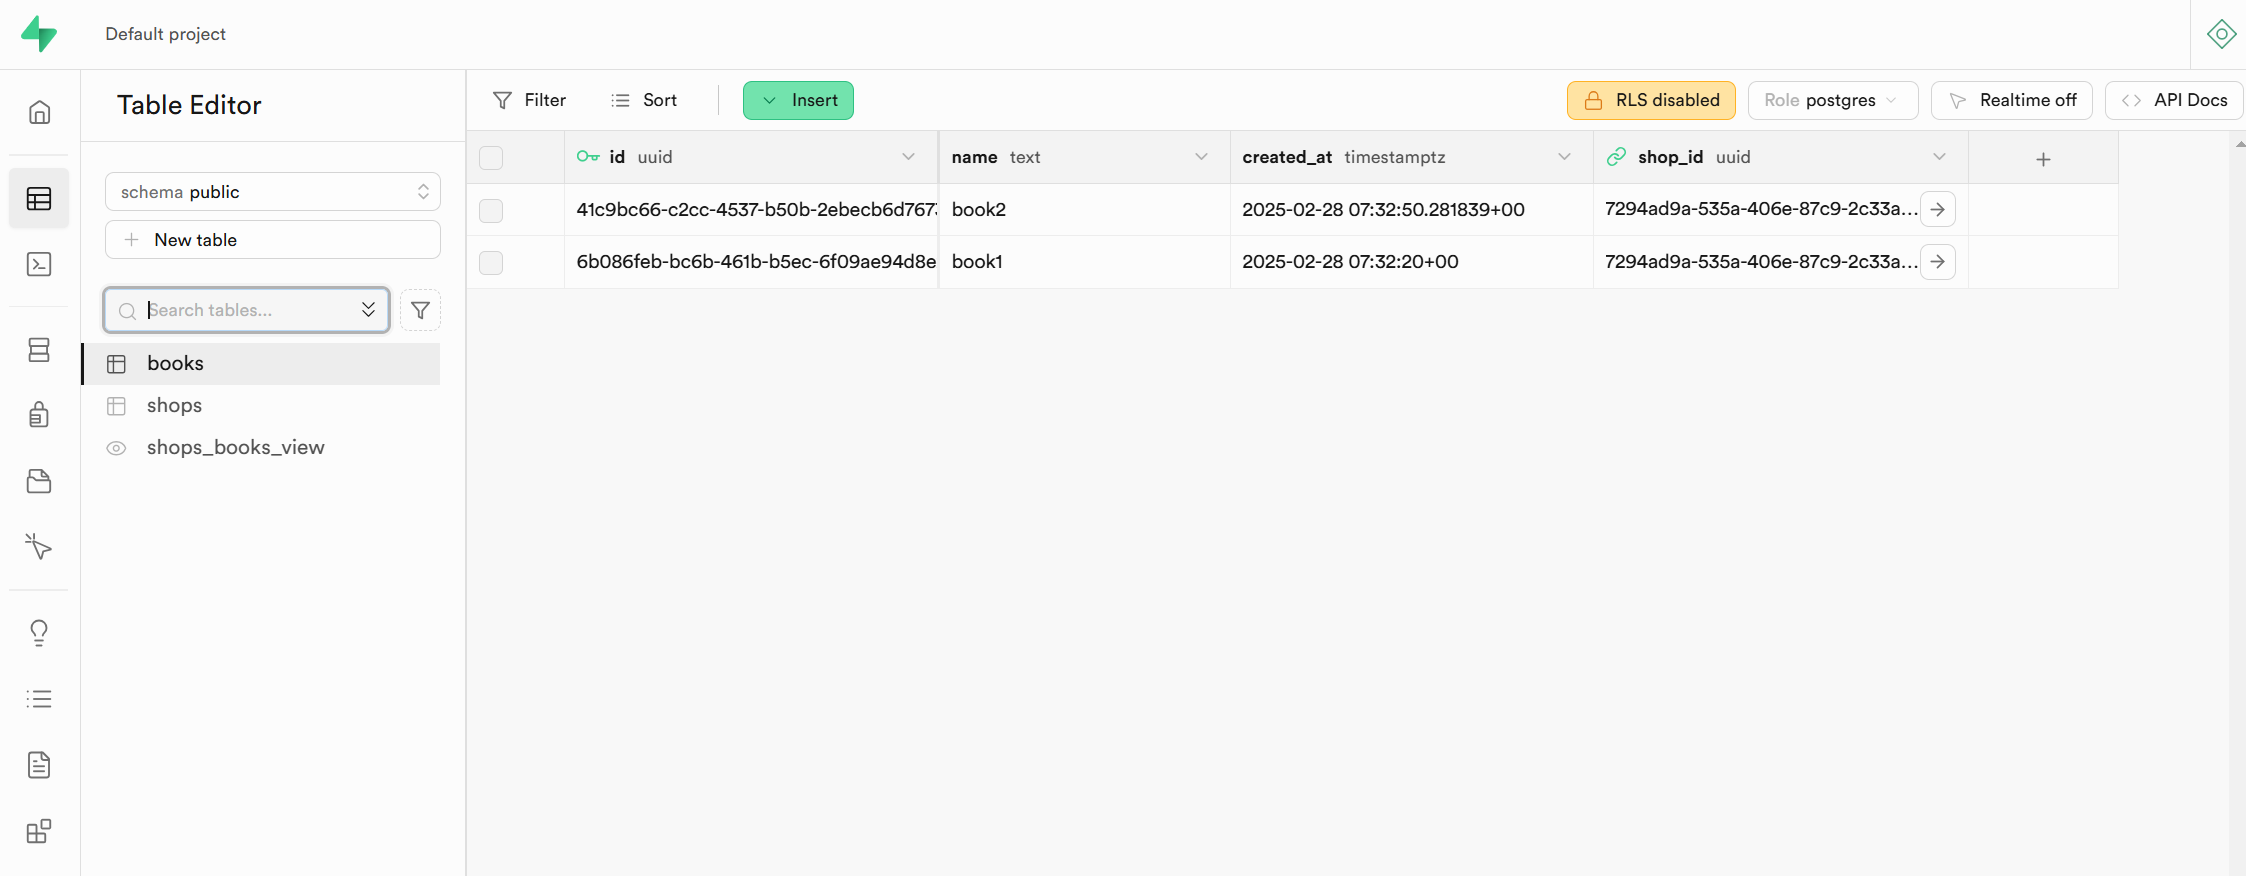Open the Advisors lightbulb sidebar icon
The height and width of the screenshot is (876, 2246).
pyautogui.click(x=39, y=633)
